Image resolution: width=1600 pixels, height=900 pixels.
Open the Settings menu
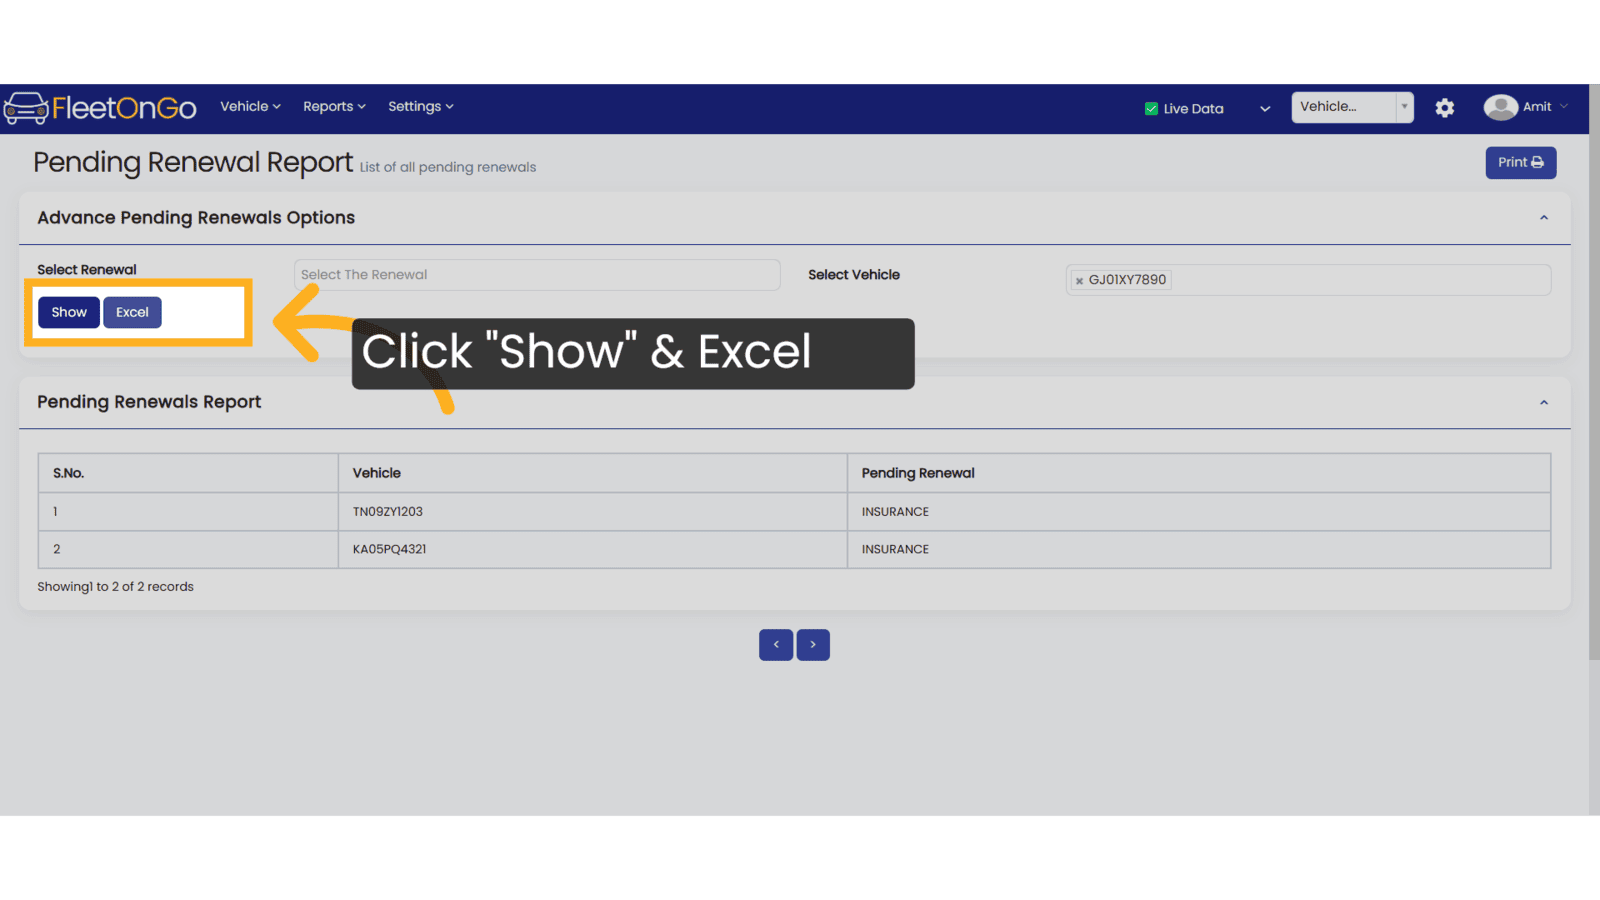420,107
